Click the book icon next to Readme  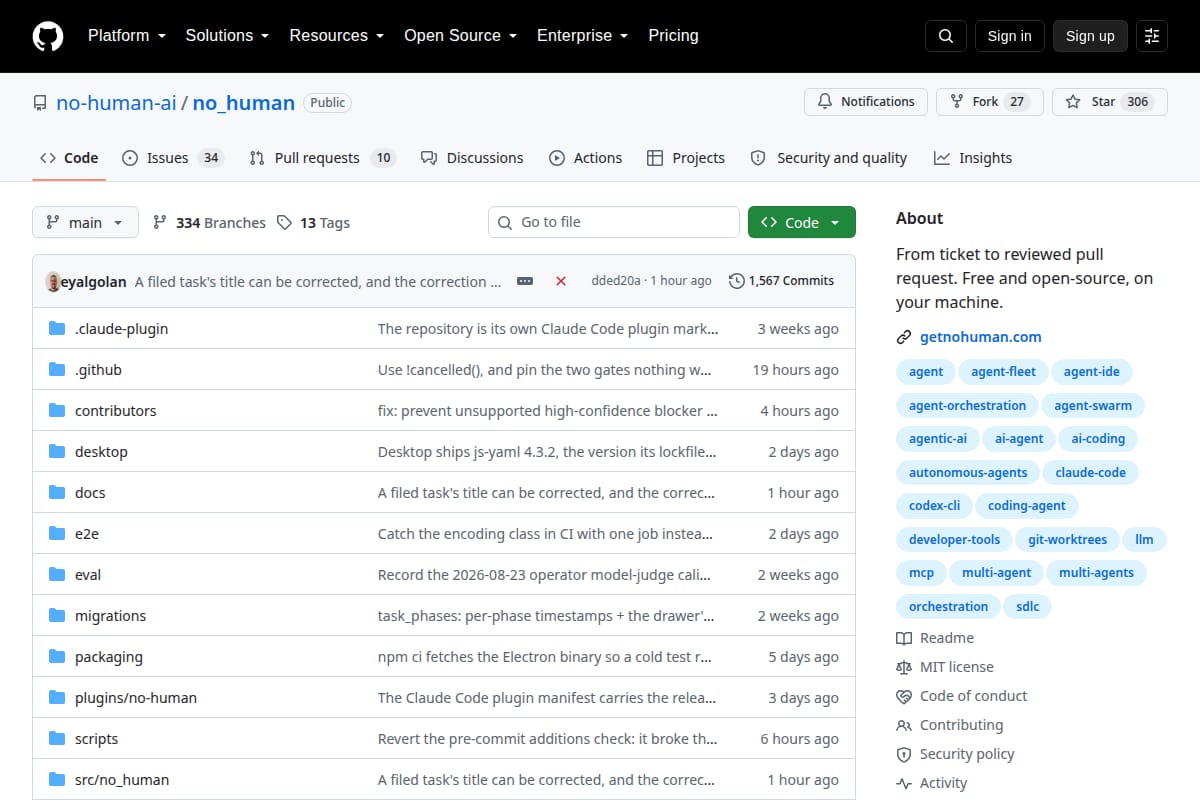pos(904,638)
